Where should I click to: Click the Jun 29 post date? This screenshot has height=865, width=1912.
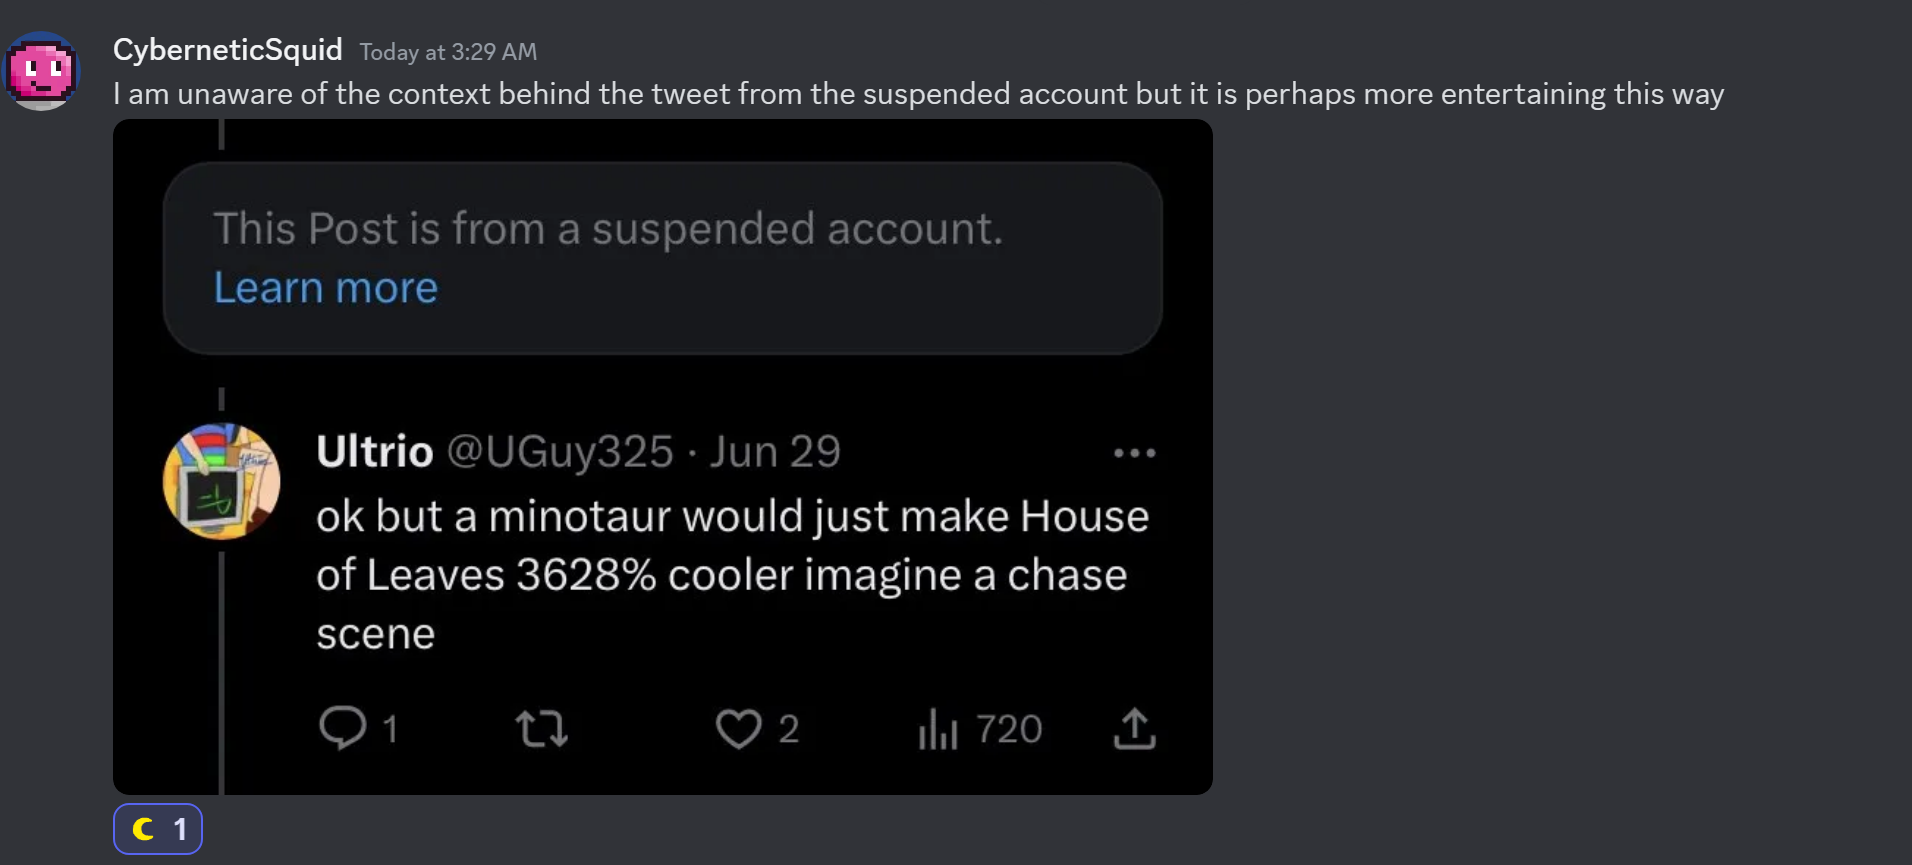click(x=775, y=452)
